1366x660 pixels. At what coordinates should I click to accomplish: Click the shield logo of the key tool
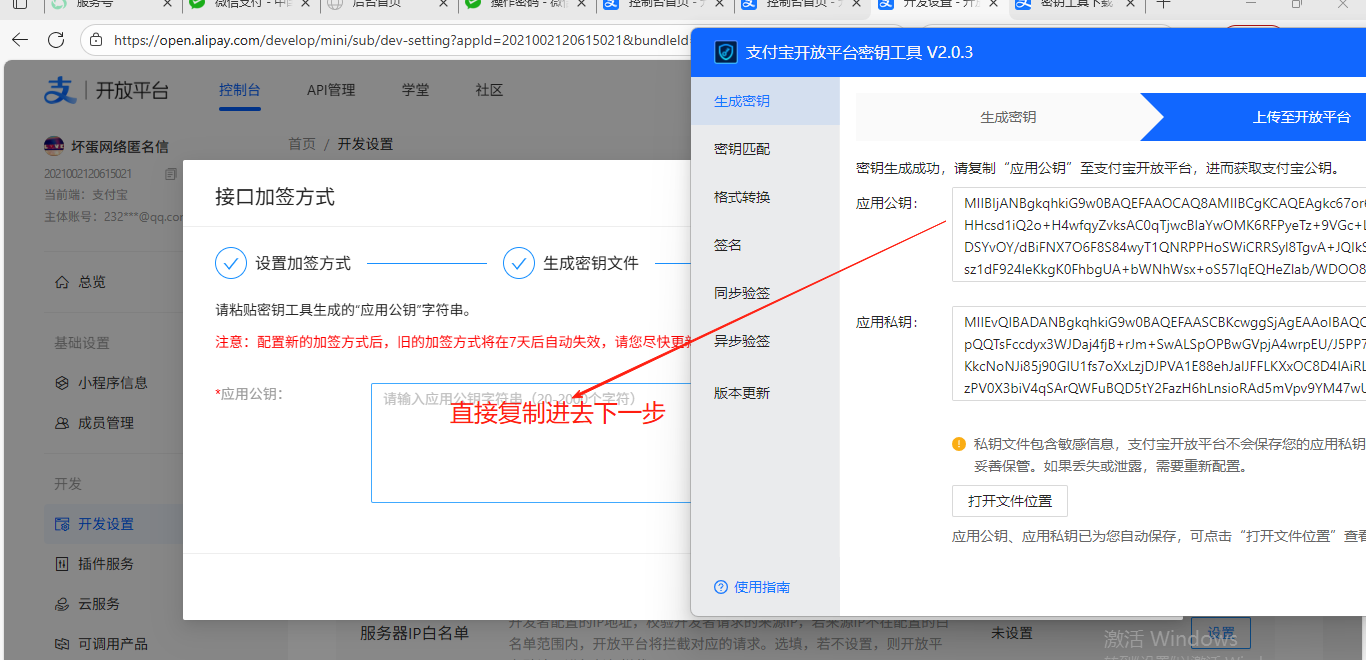click(x=726, y=52)
